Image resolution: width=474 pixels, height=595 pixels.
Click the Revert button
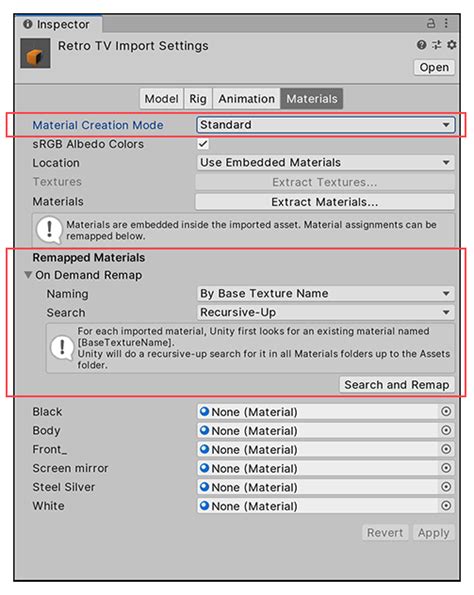click(x=385, y=533)
